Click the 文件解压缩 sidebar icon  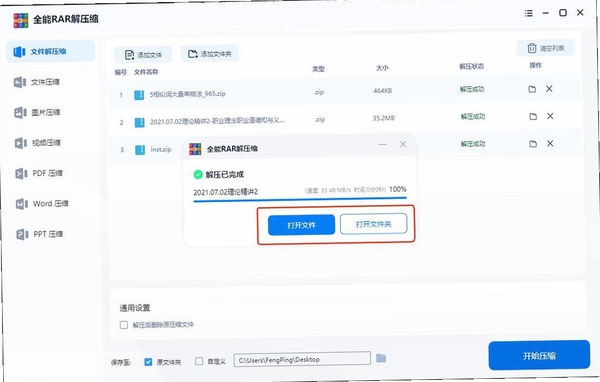20,51
